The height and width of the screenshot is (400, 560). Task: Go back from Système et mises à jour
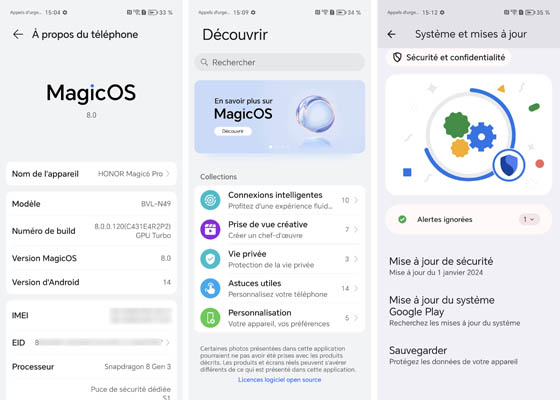[x=391, y=34]
